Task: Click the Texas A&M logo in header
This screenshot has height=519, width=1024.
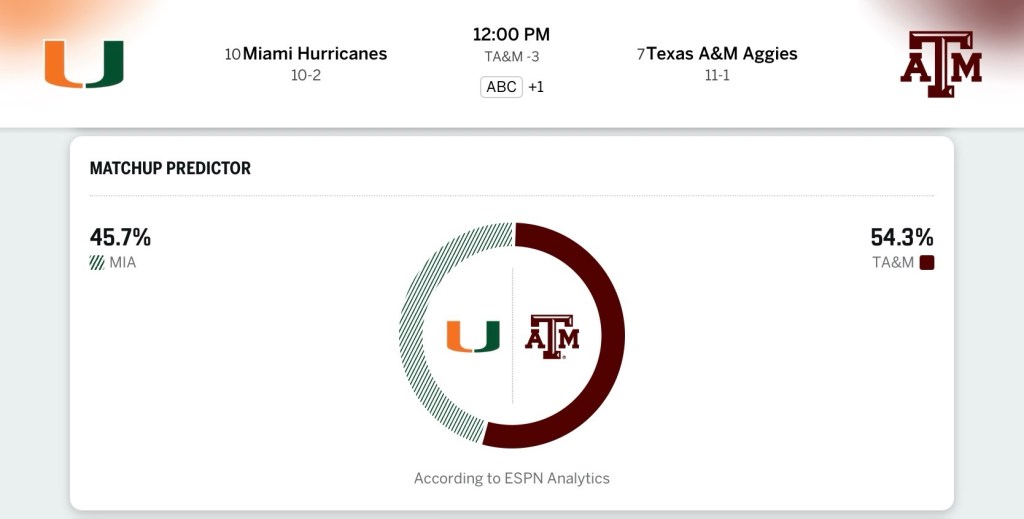Action: 941,64
